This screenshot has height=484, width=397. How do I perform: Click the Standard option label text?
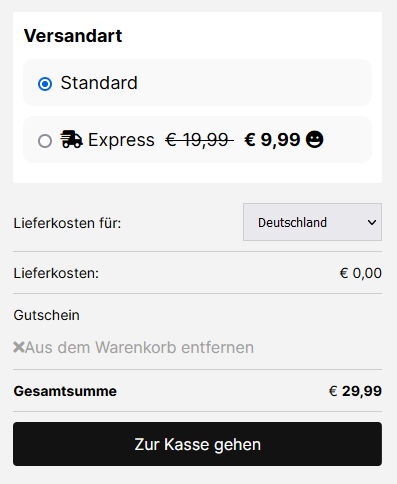click(99, 83)
